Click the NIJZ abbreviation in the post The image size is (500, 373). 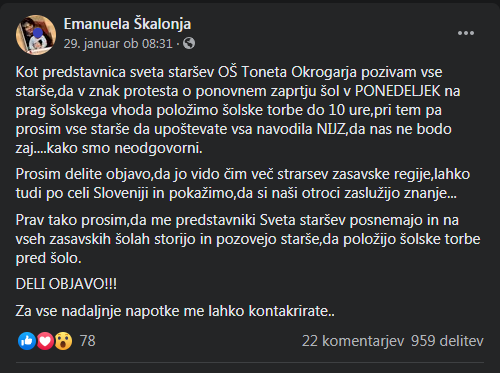pyautogui.click(x=330, y=129)
